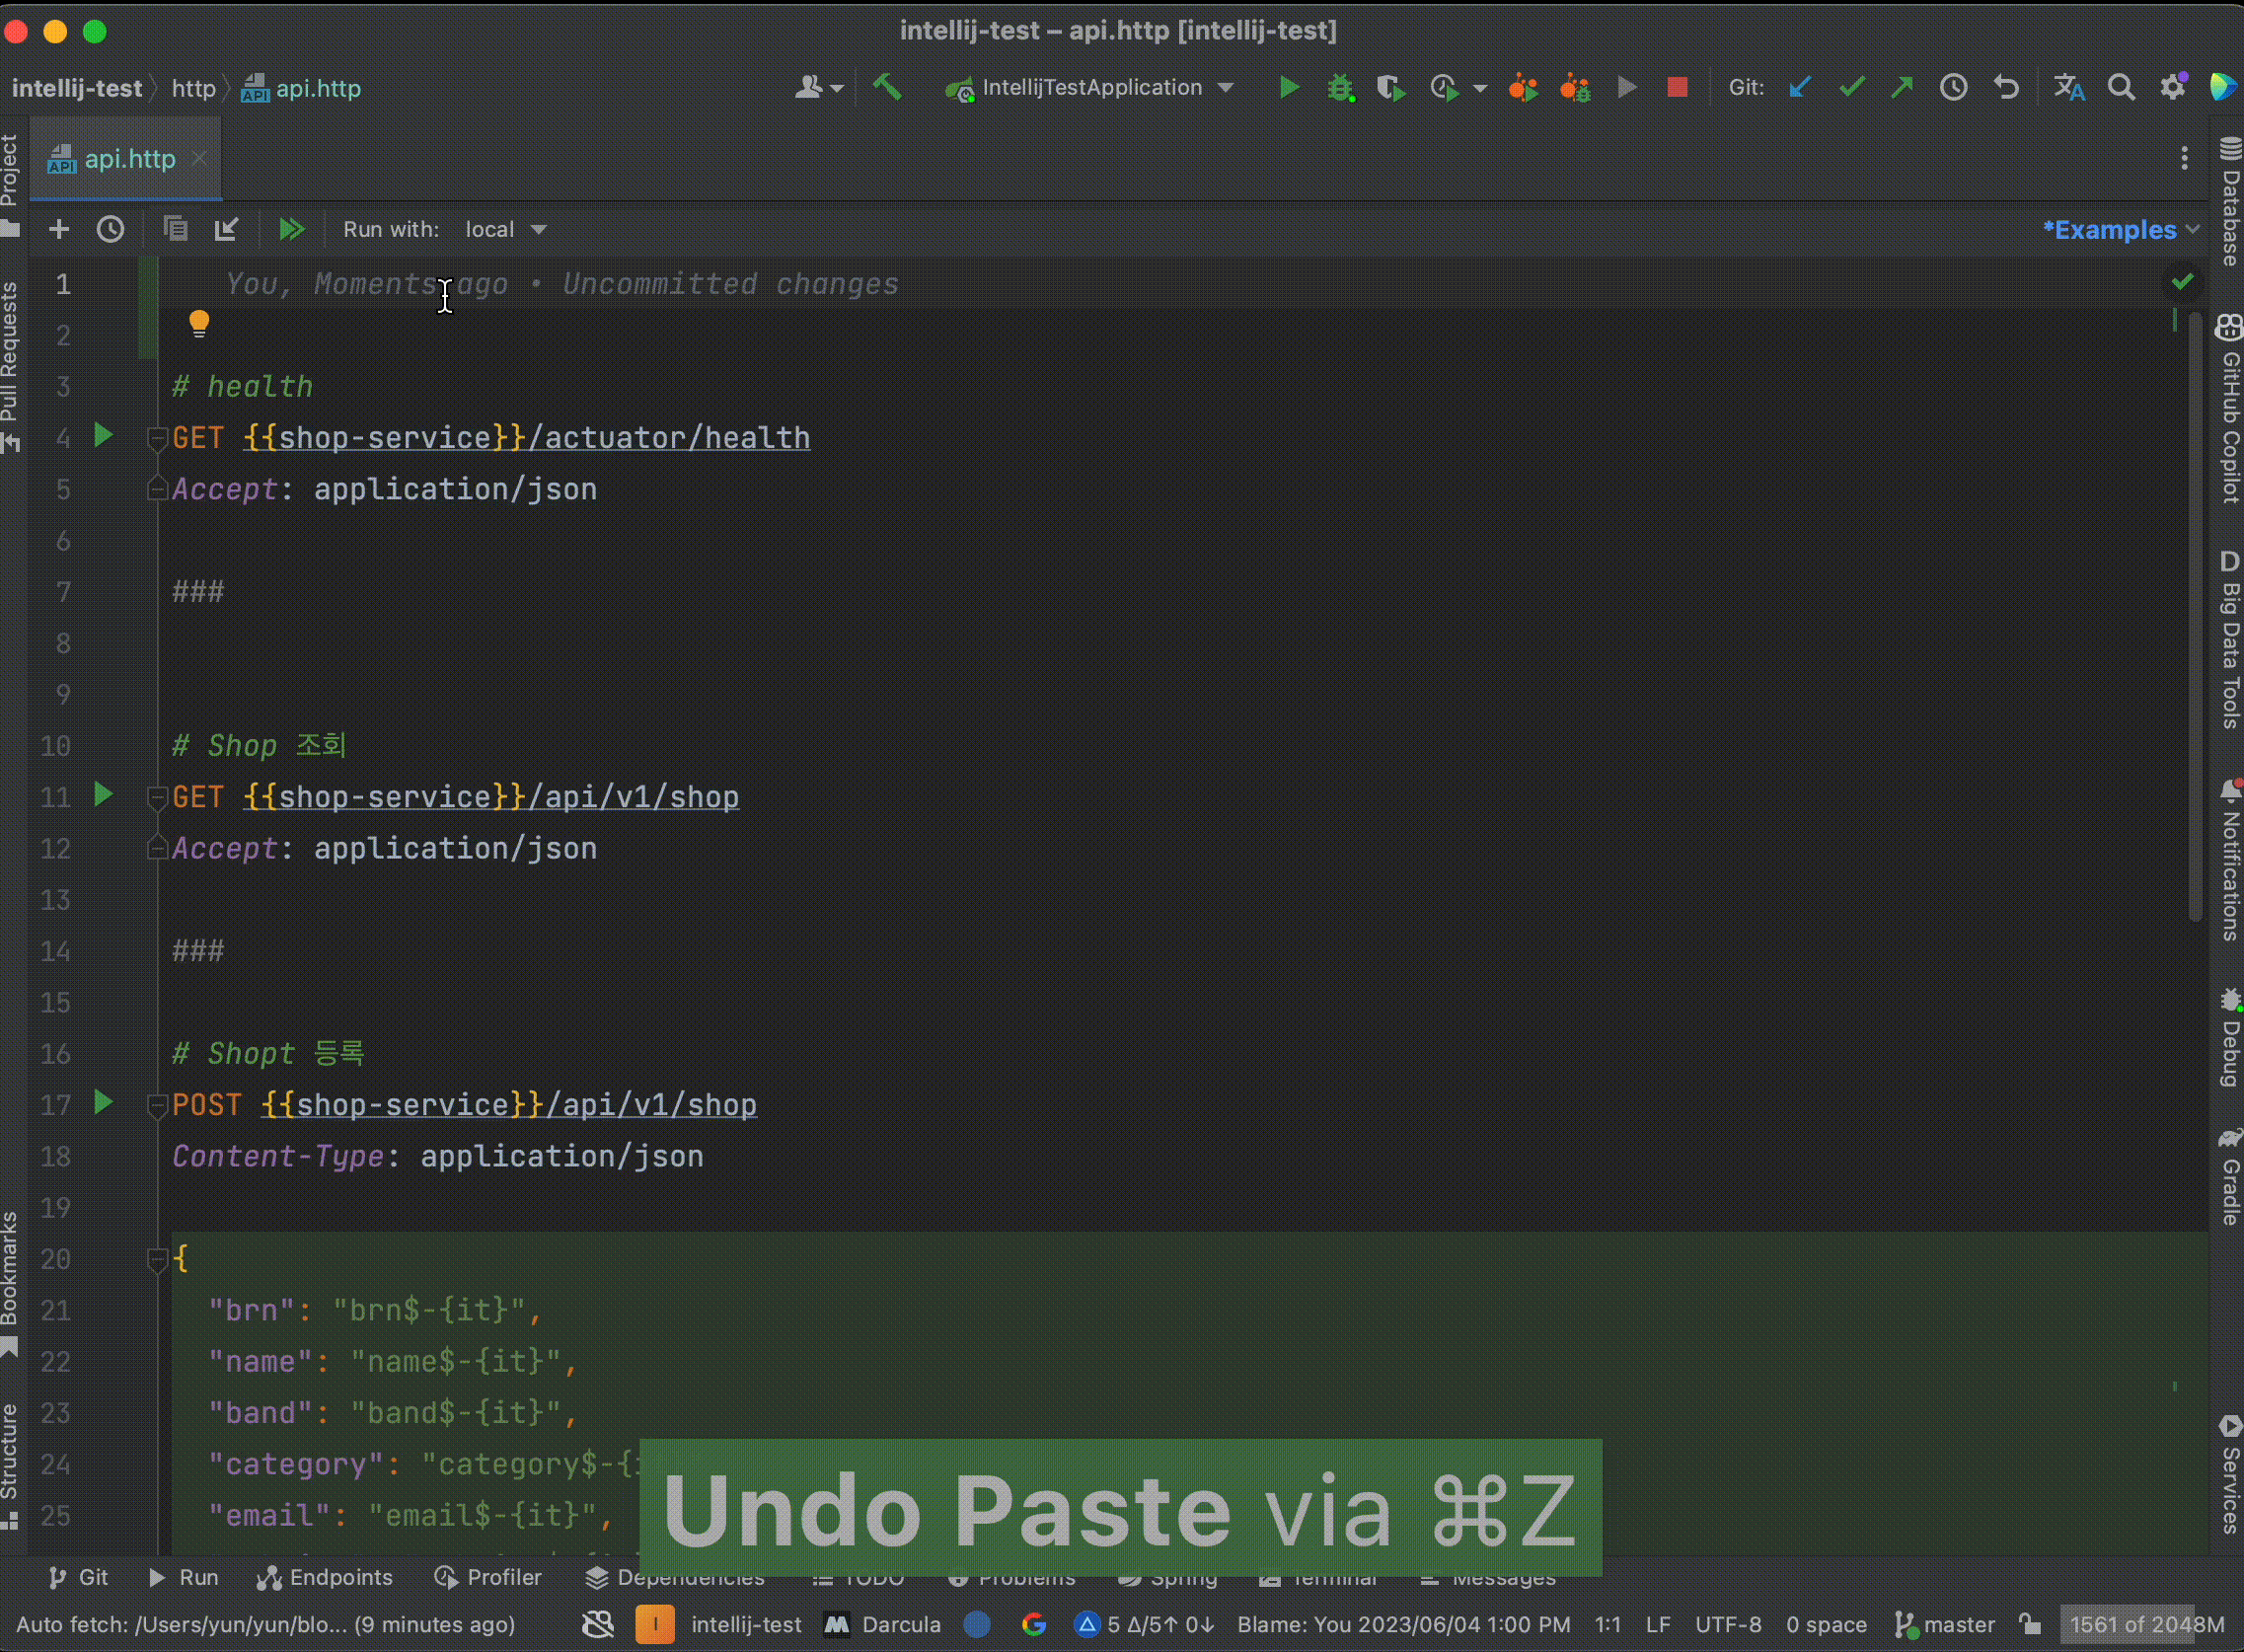The width and height of the screenshot is (2244, 1652).
Task: Toggle read-only lock icon in status bar
Action: (x=2028, y=1624)
